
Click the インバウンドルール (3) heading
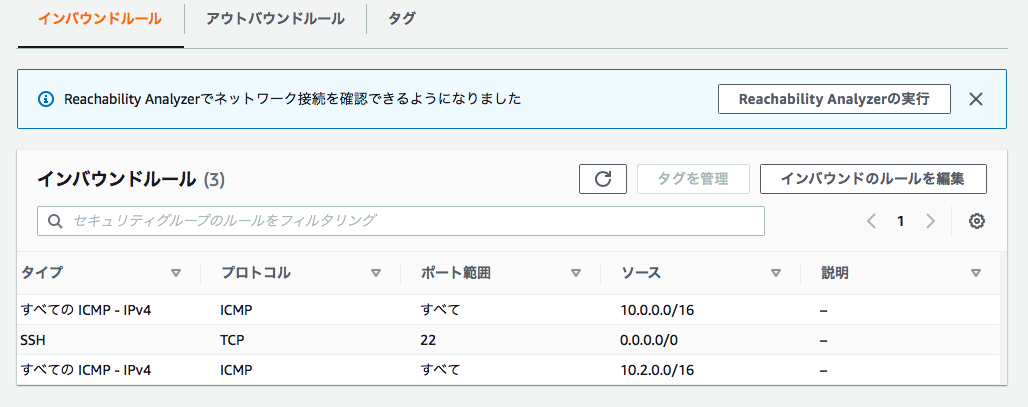click(x=131, y=179)
